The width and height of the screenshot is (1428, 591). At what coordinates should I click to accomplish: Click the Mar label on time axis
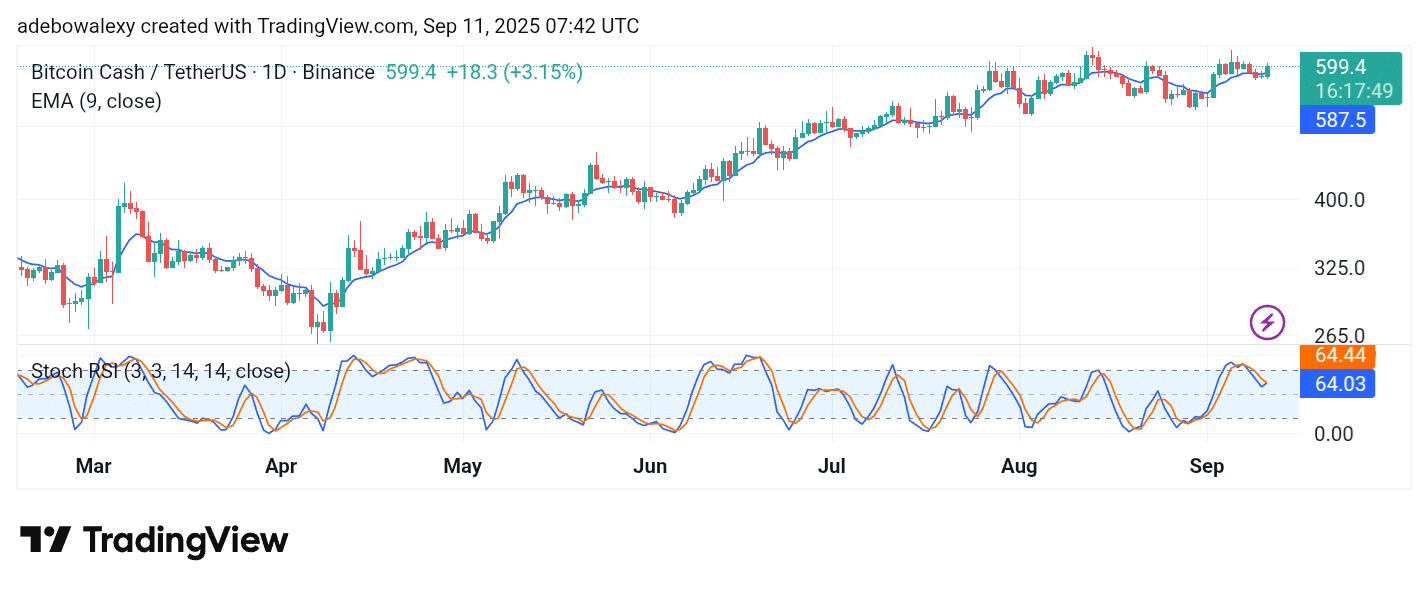click(93, 466)
